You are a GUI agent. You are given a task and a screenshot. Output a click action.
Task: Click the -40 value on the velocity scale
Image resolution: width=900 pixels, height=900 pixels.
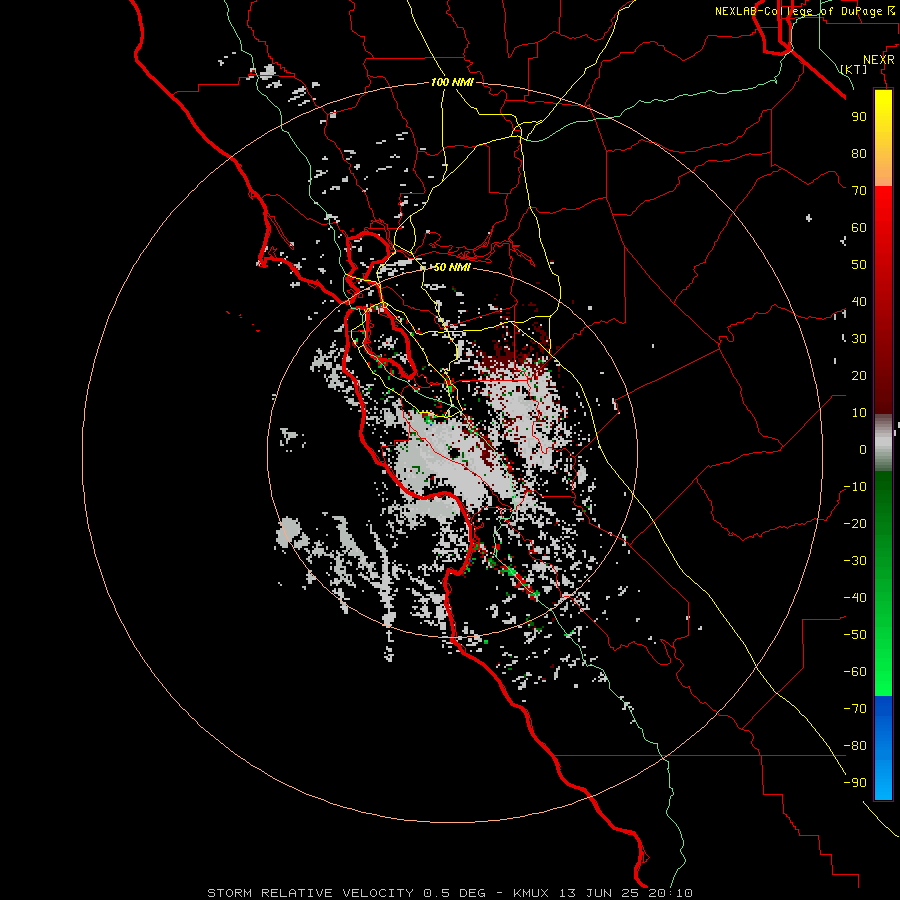(855, 598)
